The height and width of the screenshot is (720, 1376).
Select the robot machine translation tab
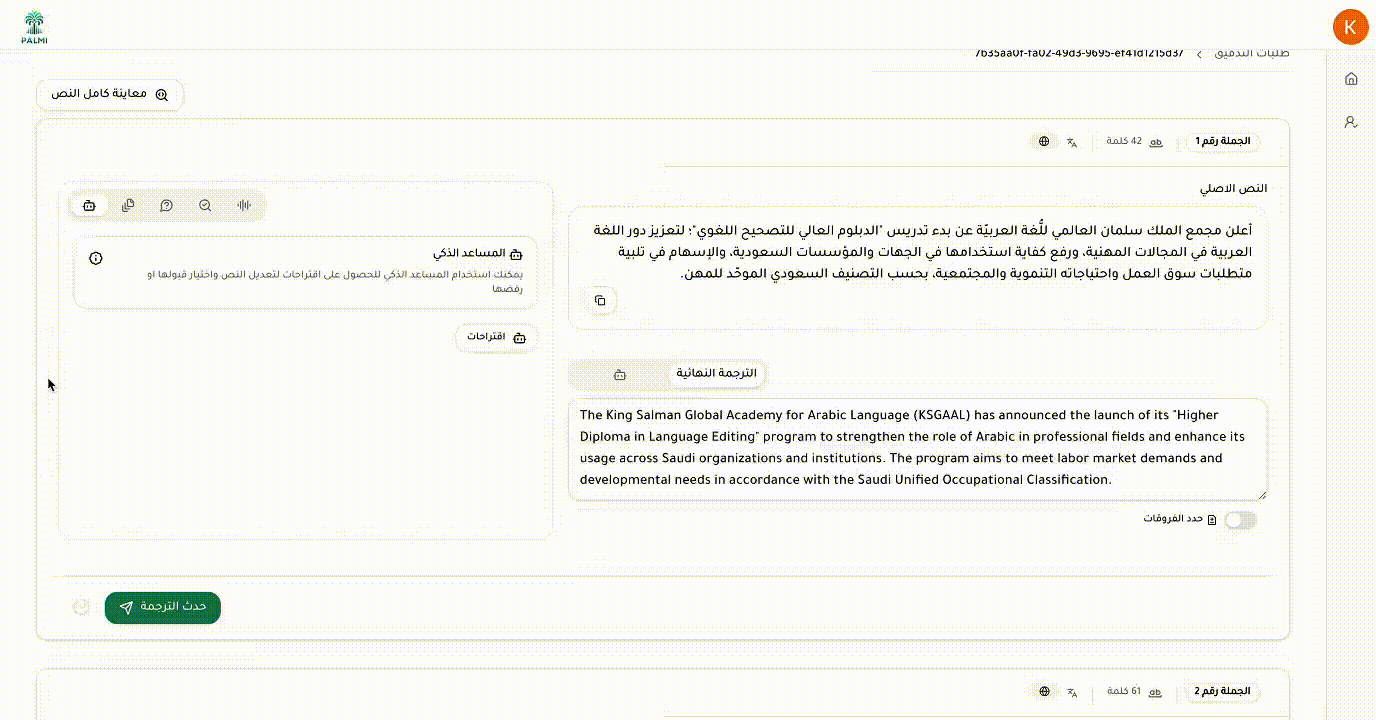[620, 375]
